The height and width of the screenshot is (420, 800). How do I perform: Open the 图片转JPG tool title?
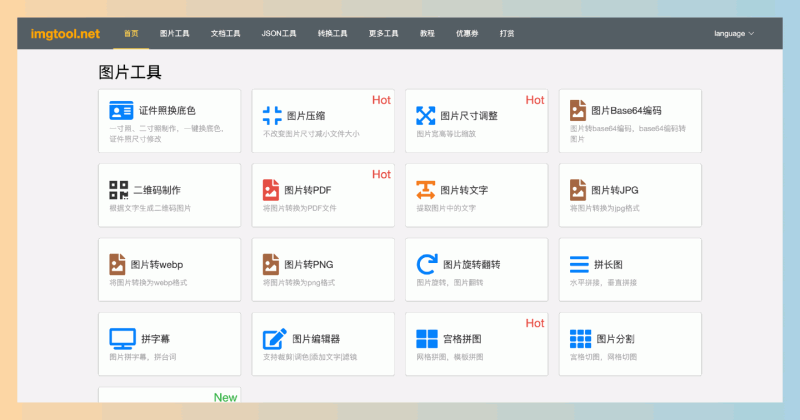coord(614,190)
